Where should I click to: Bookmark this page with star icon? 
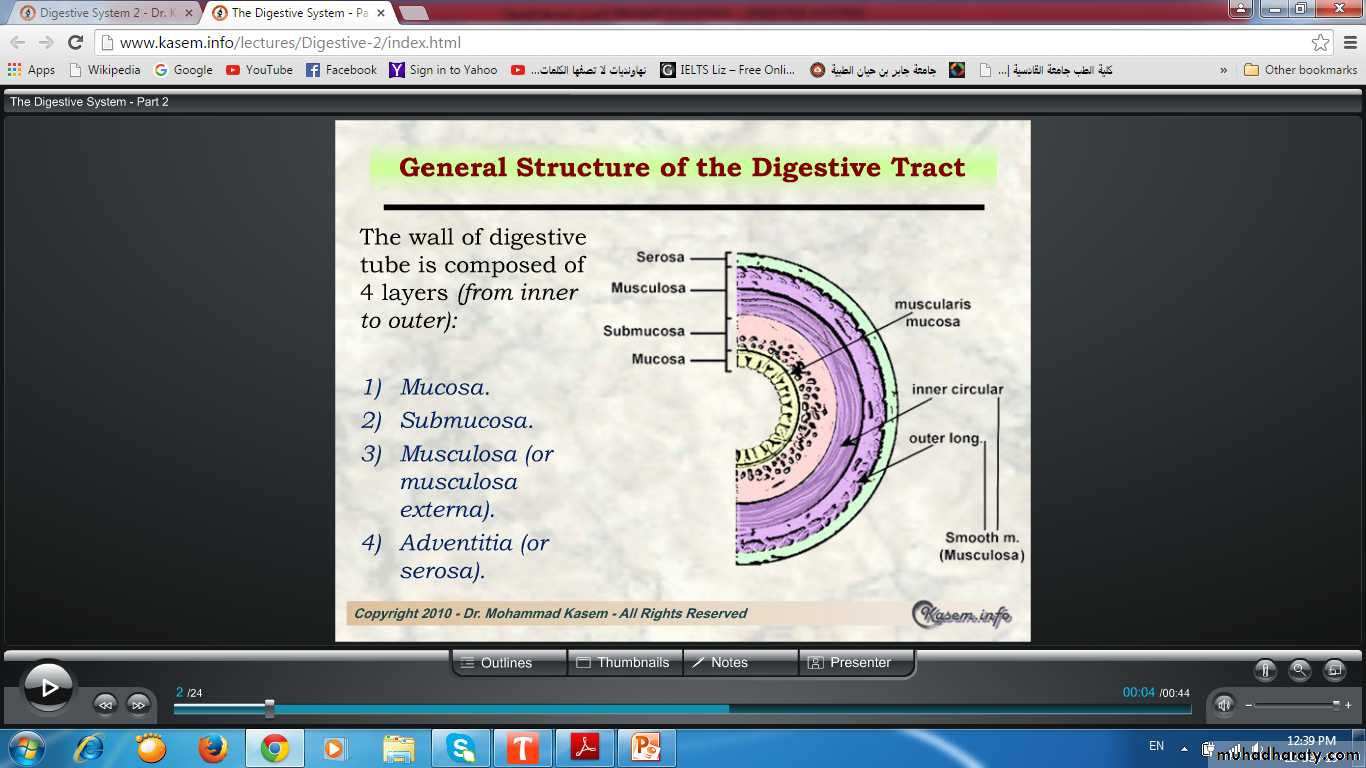(1320, 43)
